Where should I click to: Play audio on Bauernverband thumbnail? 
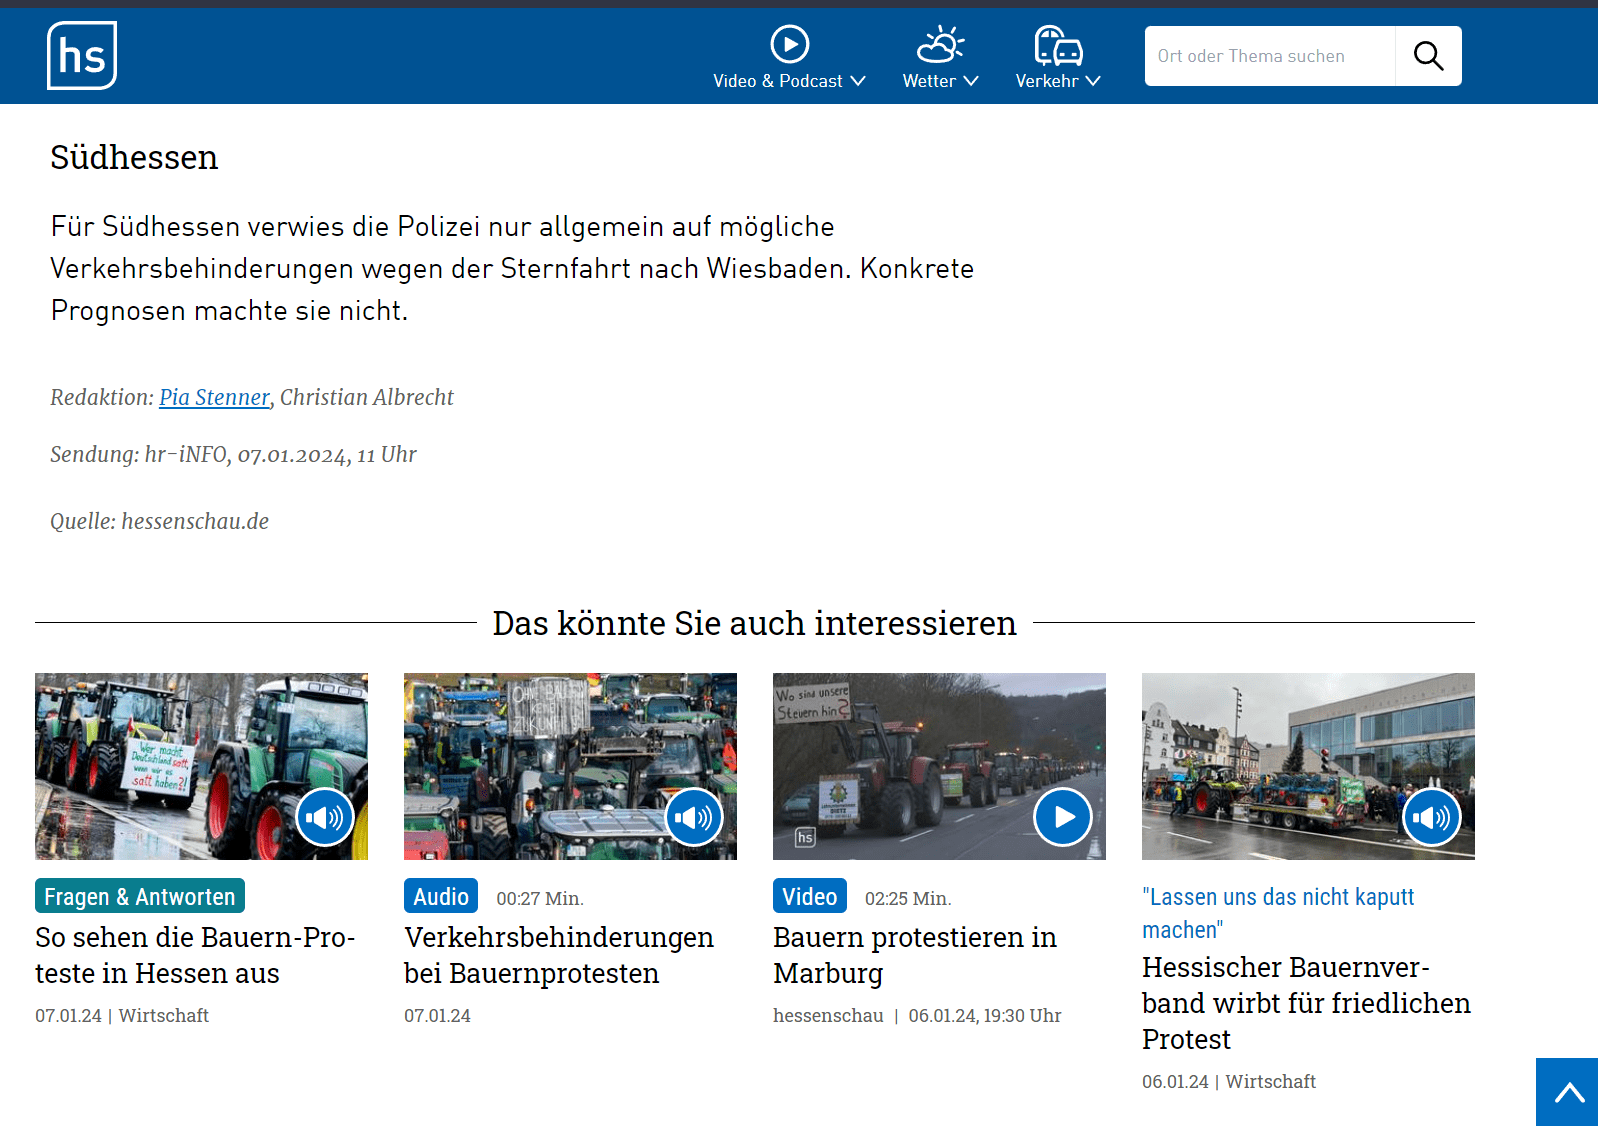tap(1431, 817)
